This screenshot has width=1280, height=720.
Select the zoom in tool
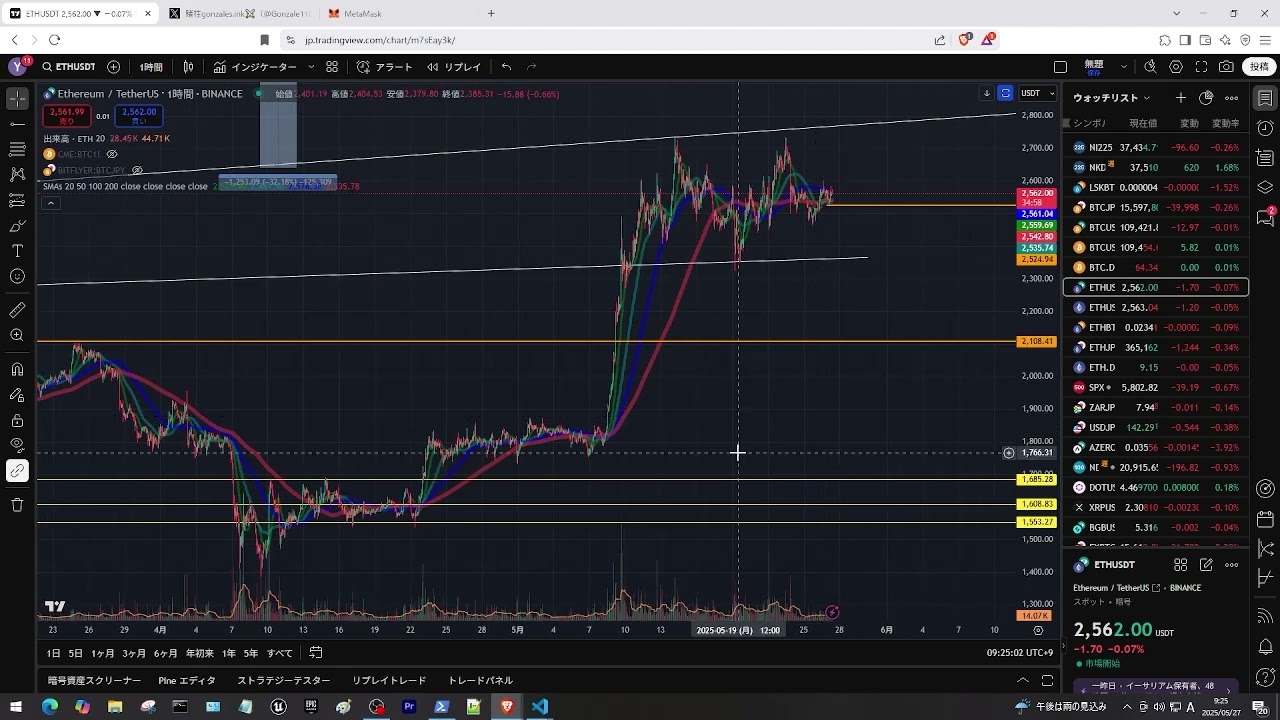coord(17,335)
